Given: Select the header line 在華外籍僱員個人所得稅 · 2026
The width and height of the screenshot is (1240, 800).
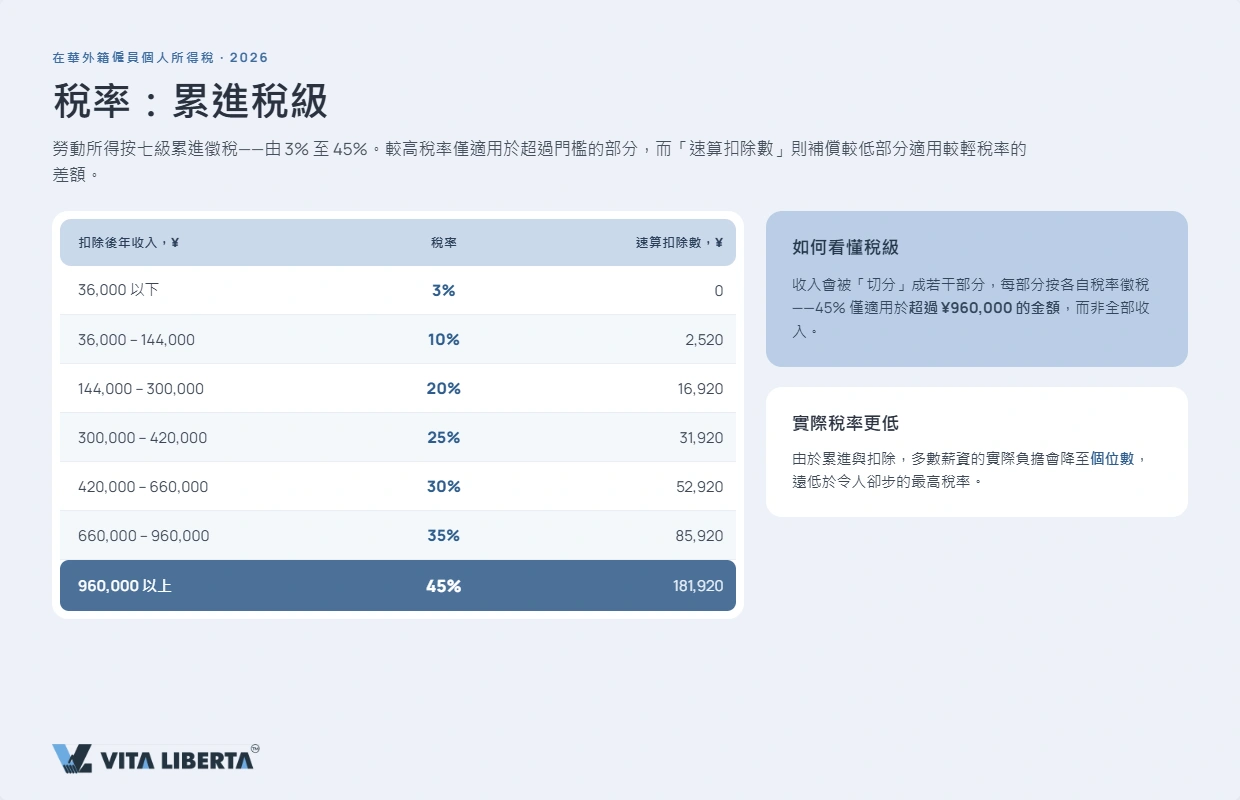Looking at the screenshot, I should [x=160, y=58].
